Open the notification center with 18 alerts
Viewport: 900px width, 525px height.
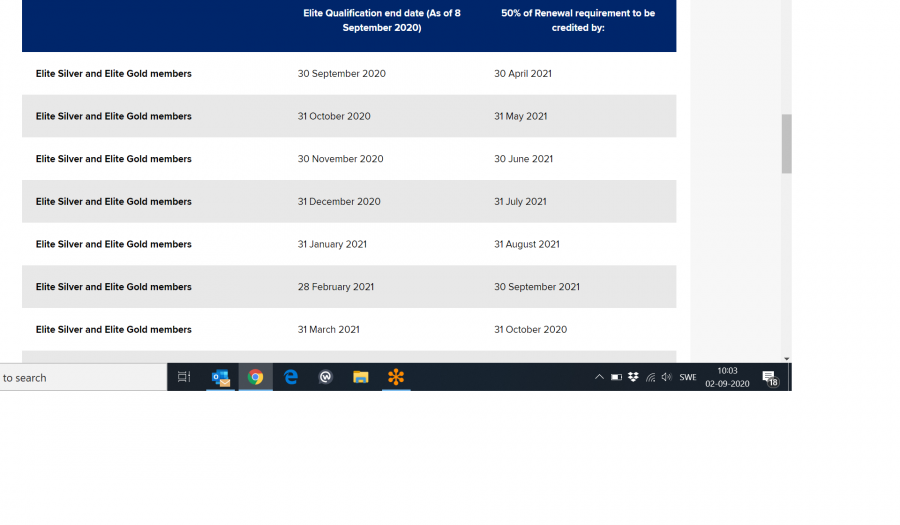click(x=770, y=377)
